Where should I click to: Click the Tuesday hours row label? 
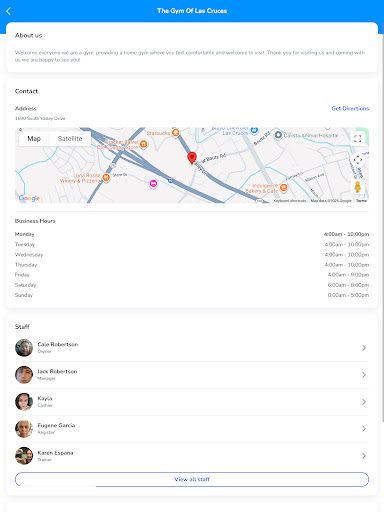coord(25,244)
